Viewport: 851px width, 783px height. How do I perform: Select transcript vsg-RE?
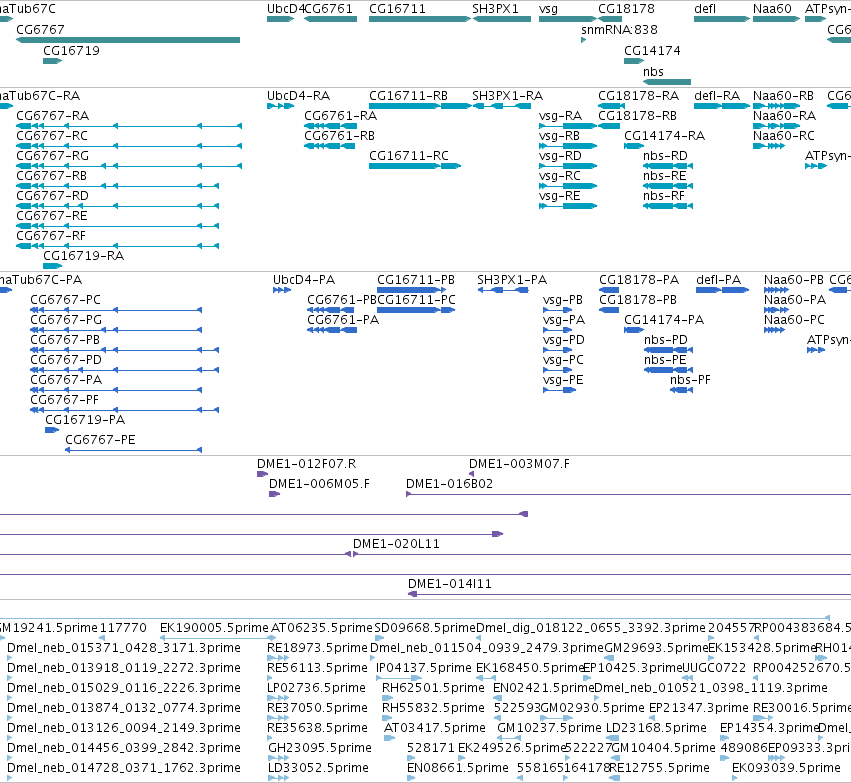click(x=568, y=206)
